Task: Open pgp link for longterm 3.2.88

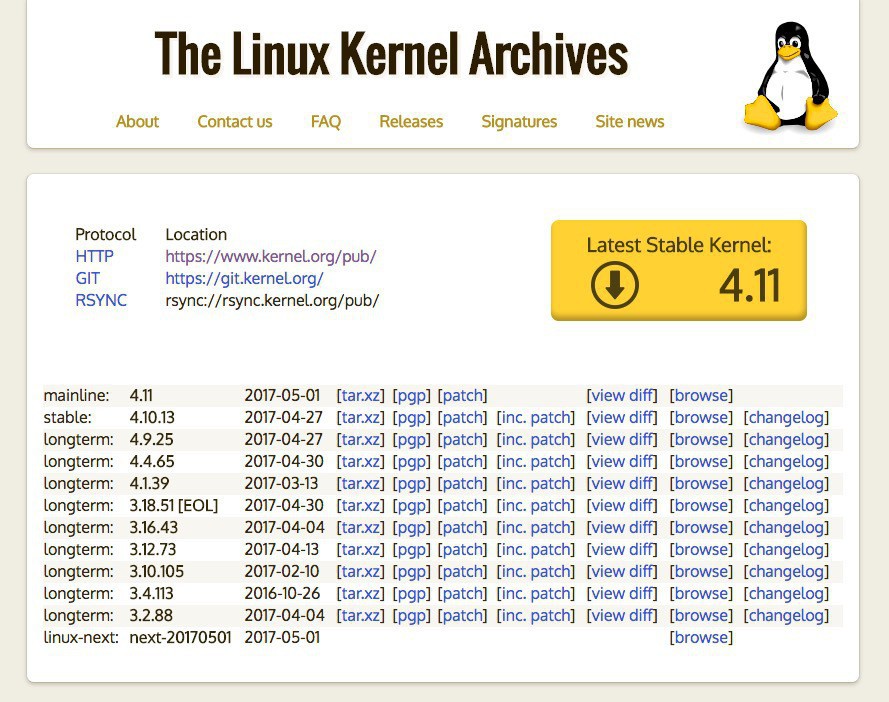Action: click(x=412, y=615)
